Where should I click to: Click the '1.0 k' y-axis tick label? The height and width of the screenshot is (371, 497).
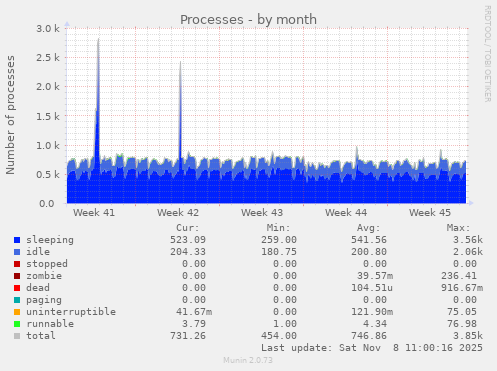pos(48,145)
